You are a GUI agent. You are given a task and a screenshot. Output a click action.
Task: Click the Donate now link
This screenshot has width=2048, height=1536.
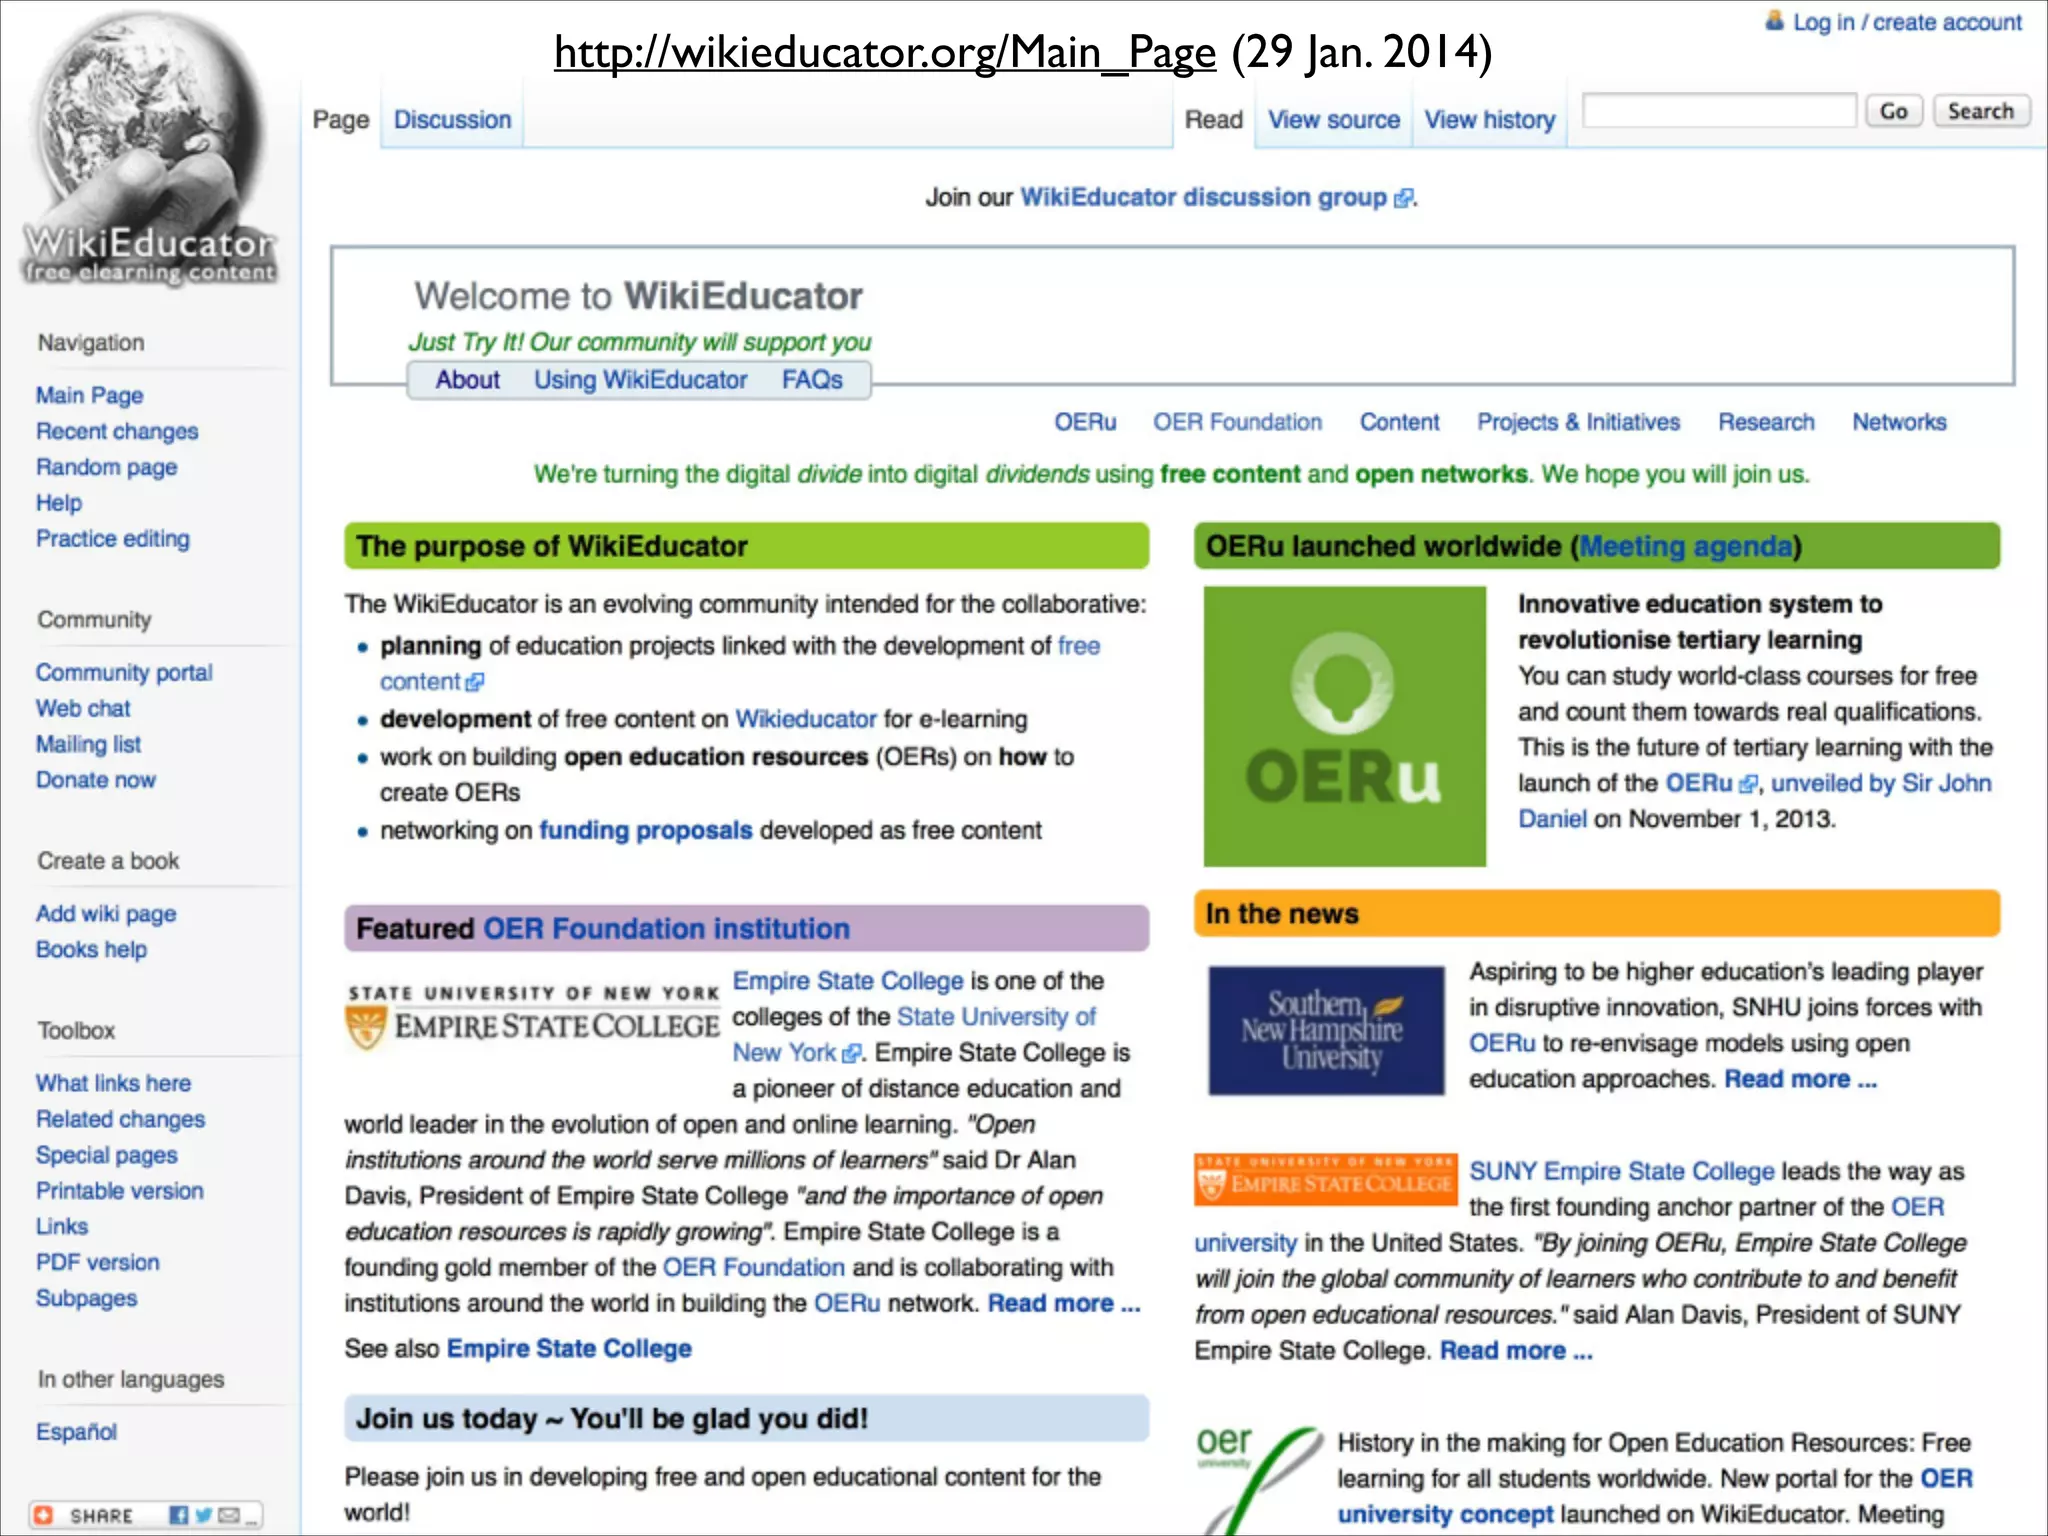(95, 780)
